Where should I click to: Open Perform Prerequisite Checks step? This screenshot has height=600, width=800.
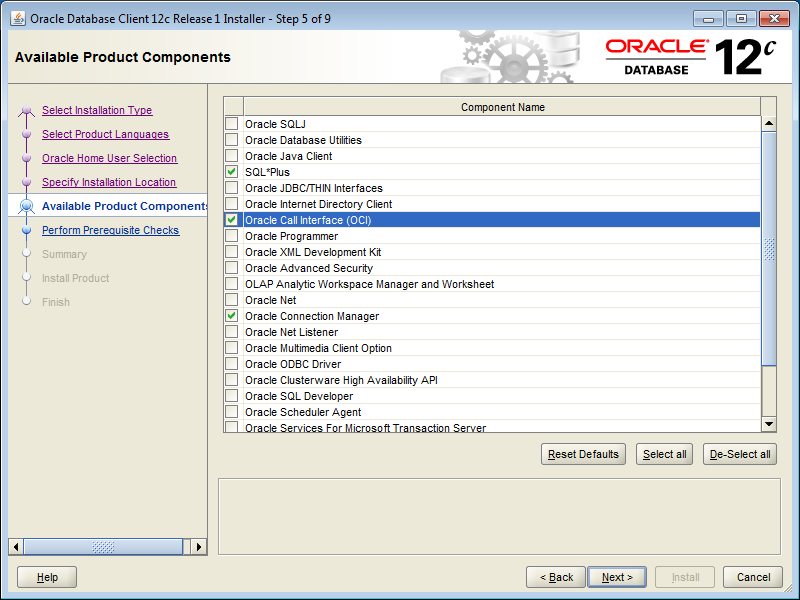click(111, 230)
